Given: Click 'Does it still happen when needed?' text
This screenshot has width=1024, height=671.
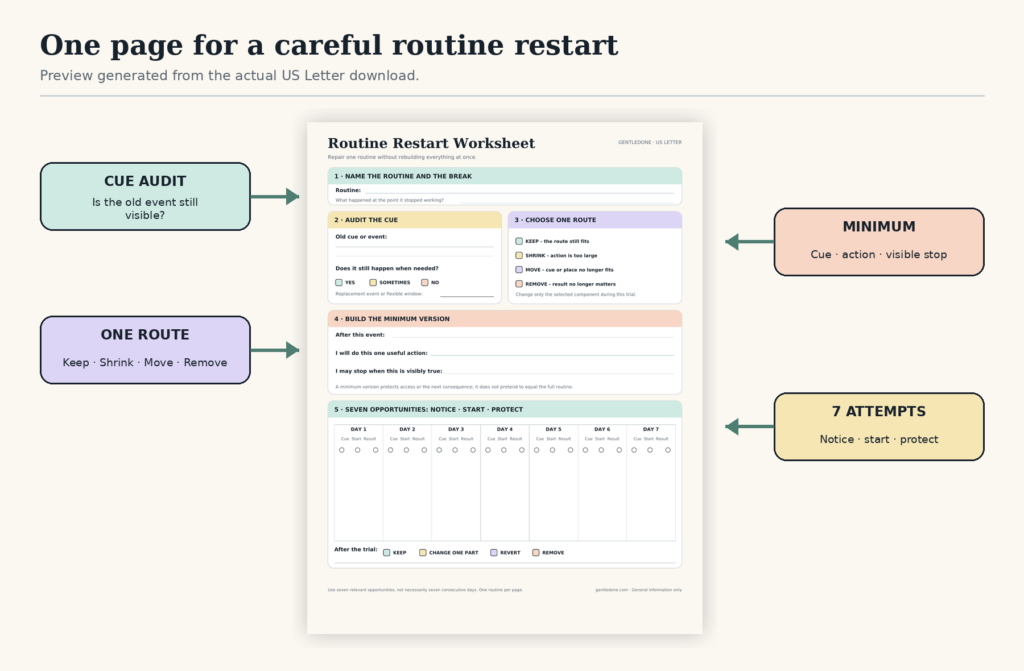Looking at the screenshot, I should tap(387, 268).
